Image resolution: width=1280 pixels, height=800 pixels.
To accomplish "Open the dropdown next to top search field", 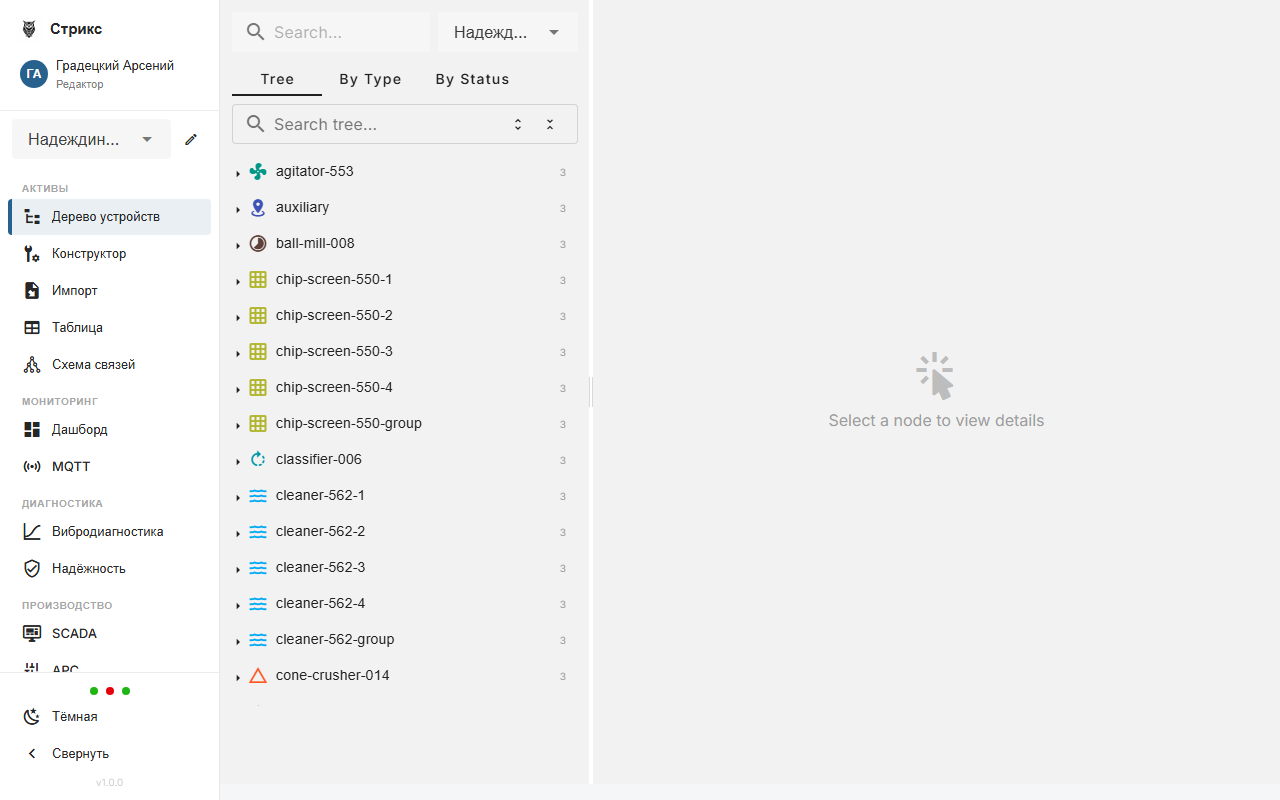I will tap(507, 32).
